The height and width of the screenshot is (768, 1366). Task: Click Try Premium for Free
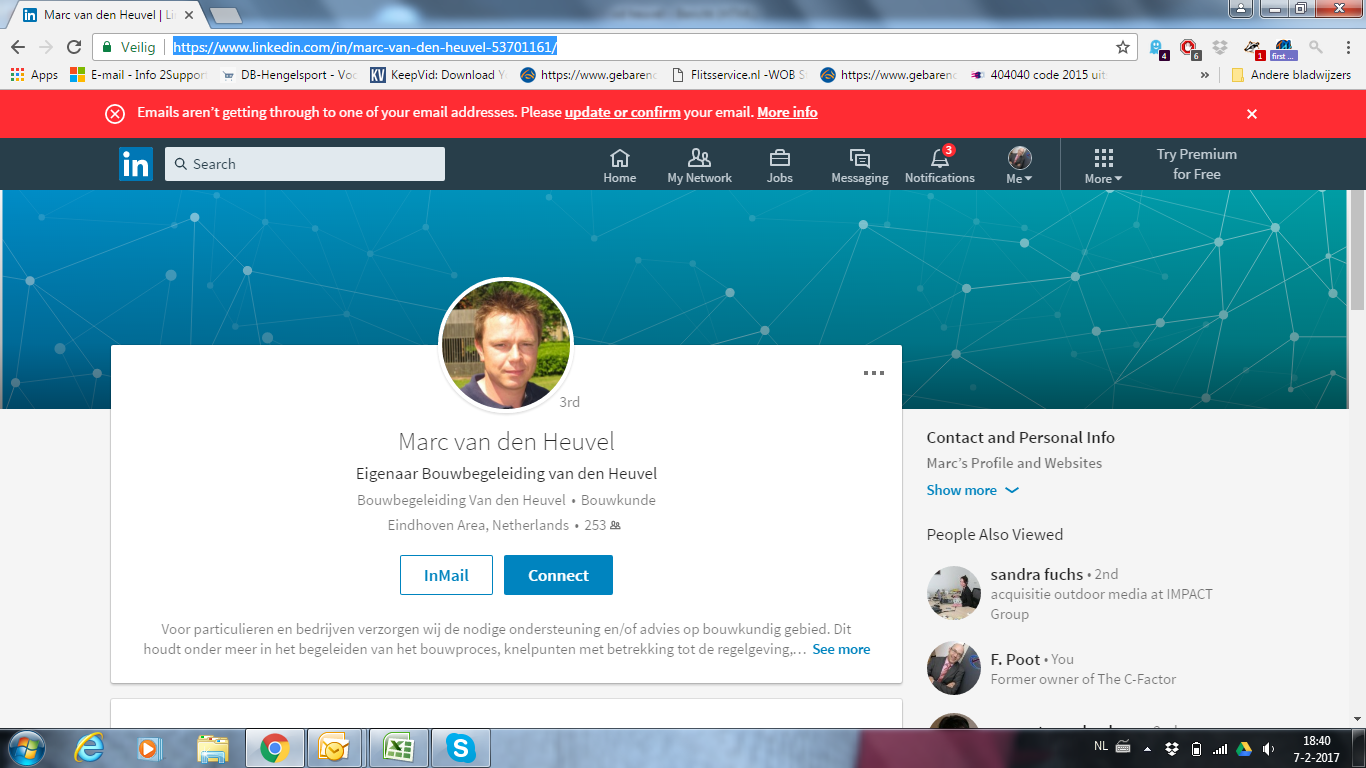[1197, 164]
